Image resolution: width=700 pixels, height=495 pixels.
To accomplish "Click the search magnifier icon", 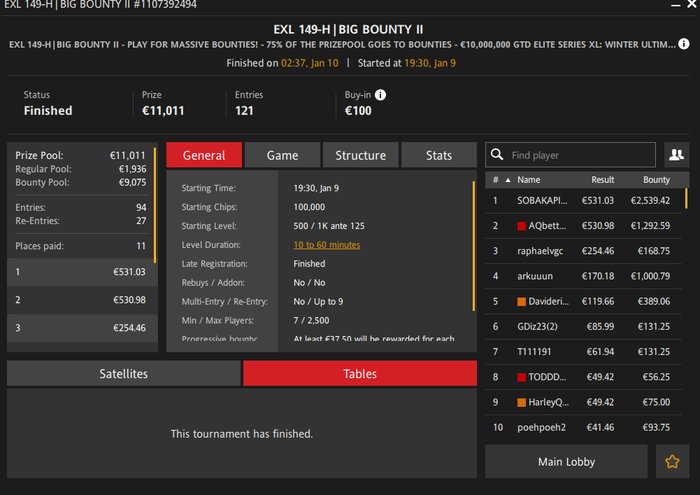I will (497, 154).
